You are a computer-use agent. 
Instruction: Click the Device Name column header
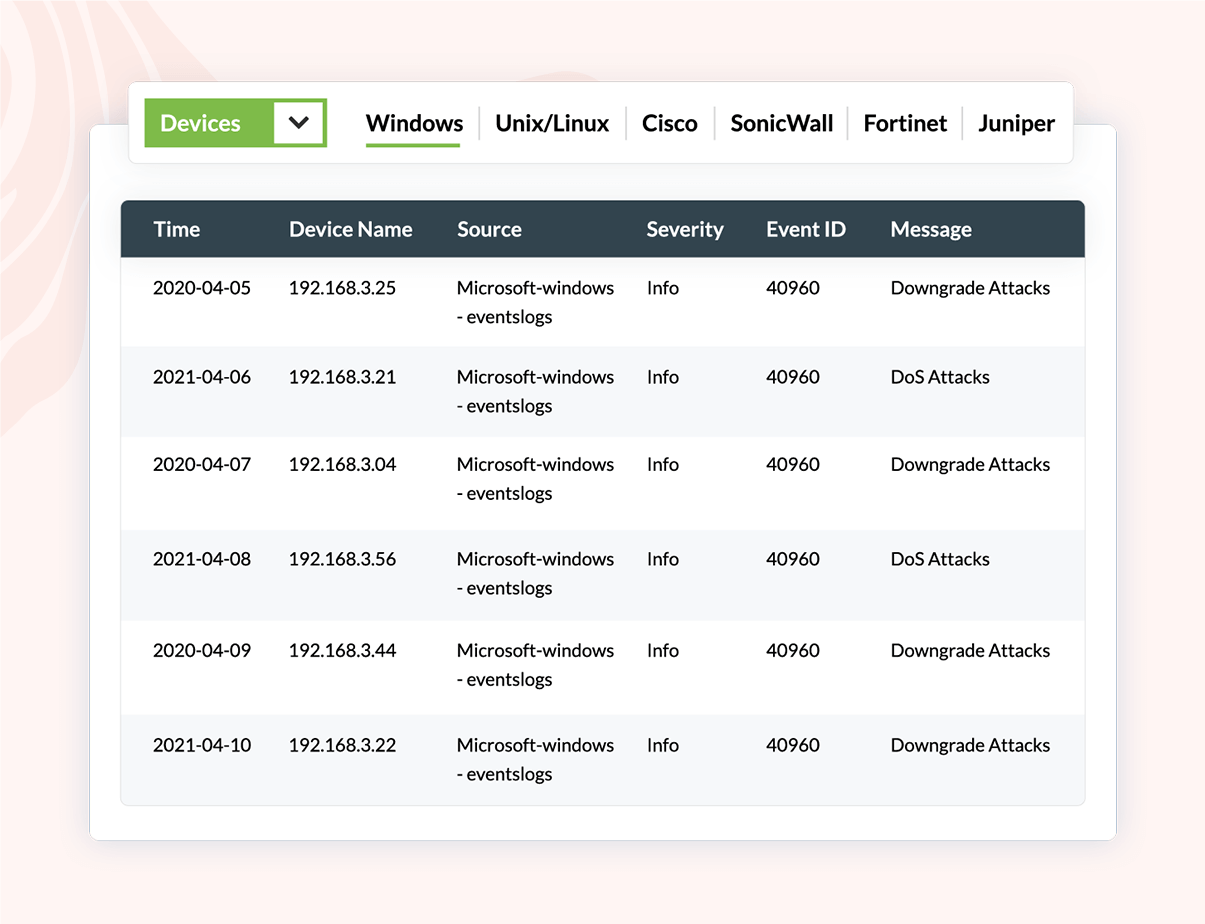pos(350,229)
